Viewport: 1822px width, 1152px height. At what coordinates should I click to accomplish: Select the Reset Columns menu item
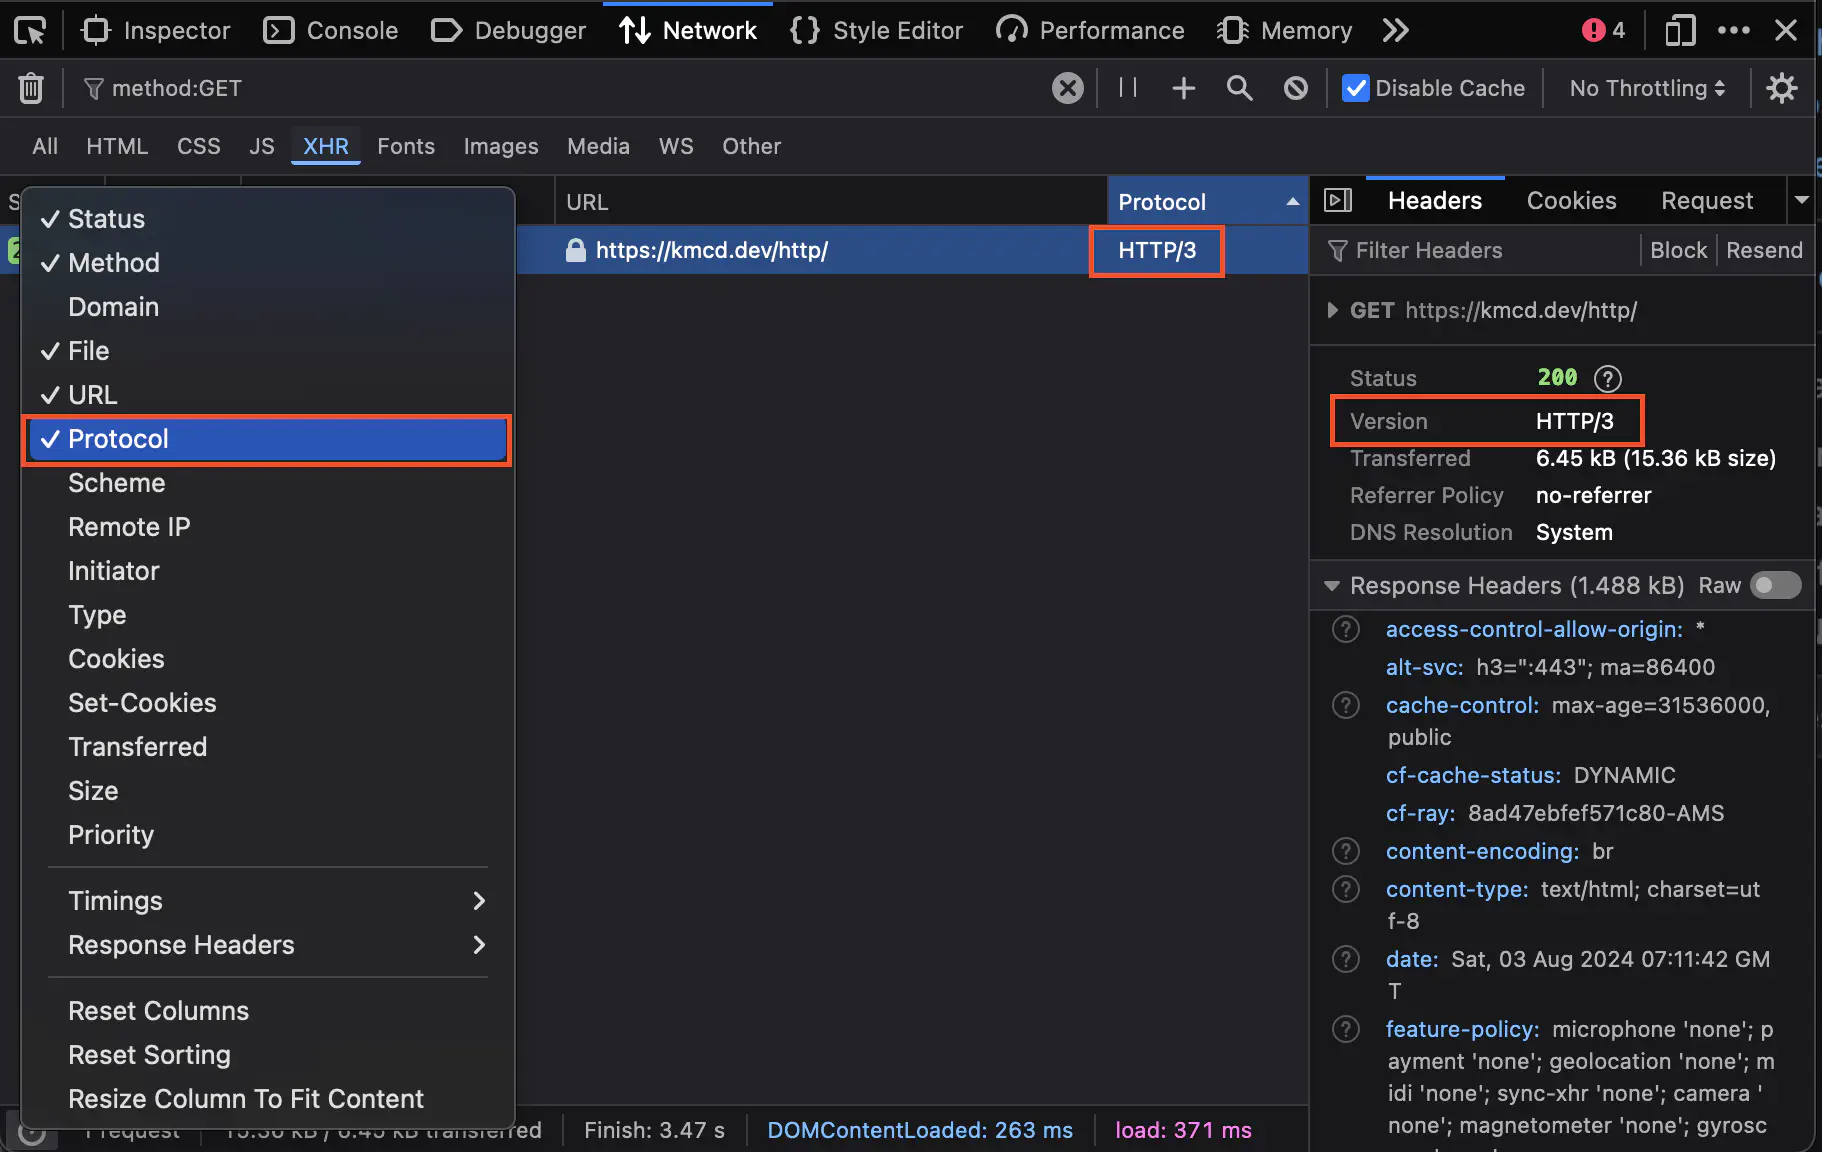click(158, 1011)
